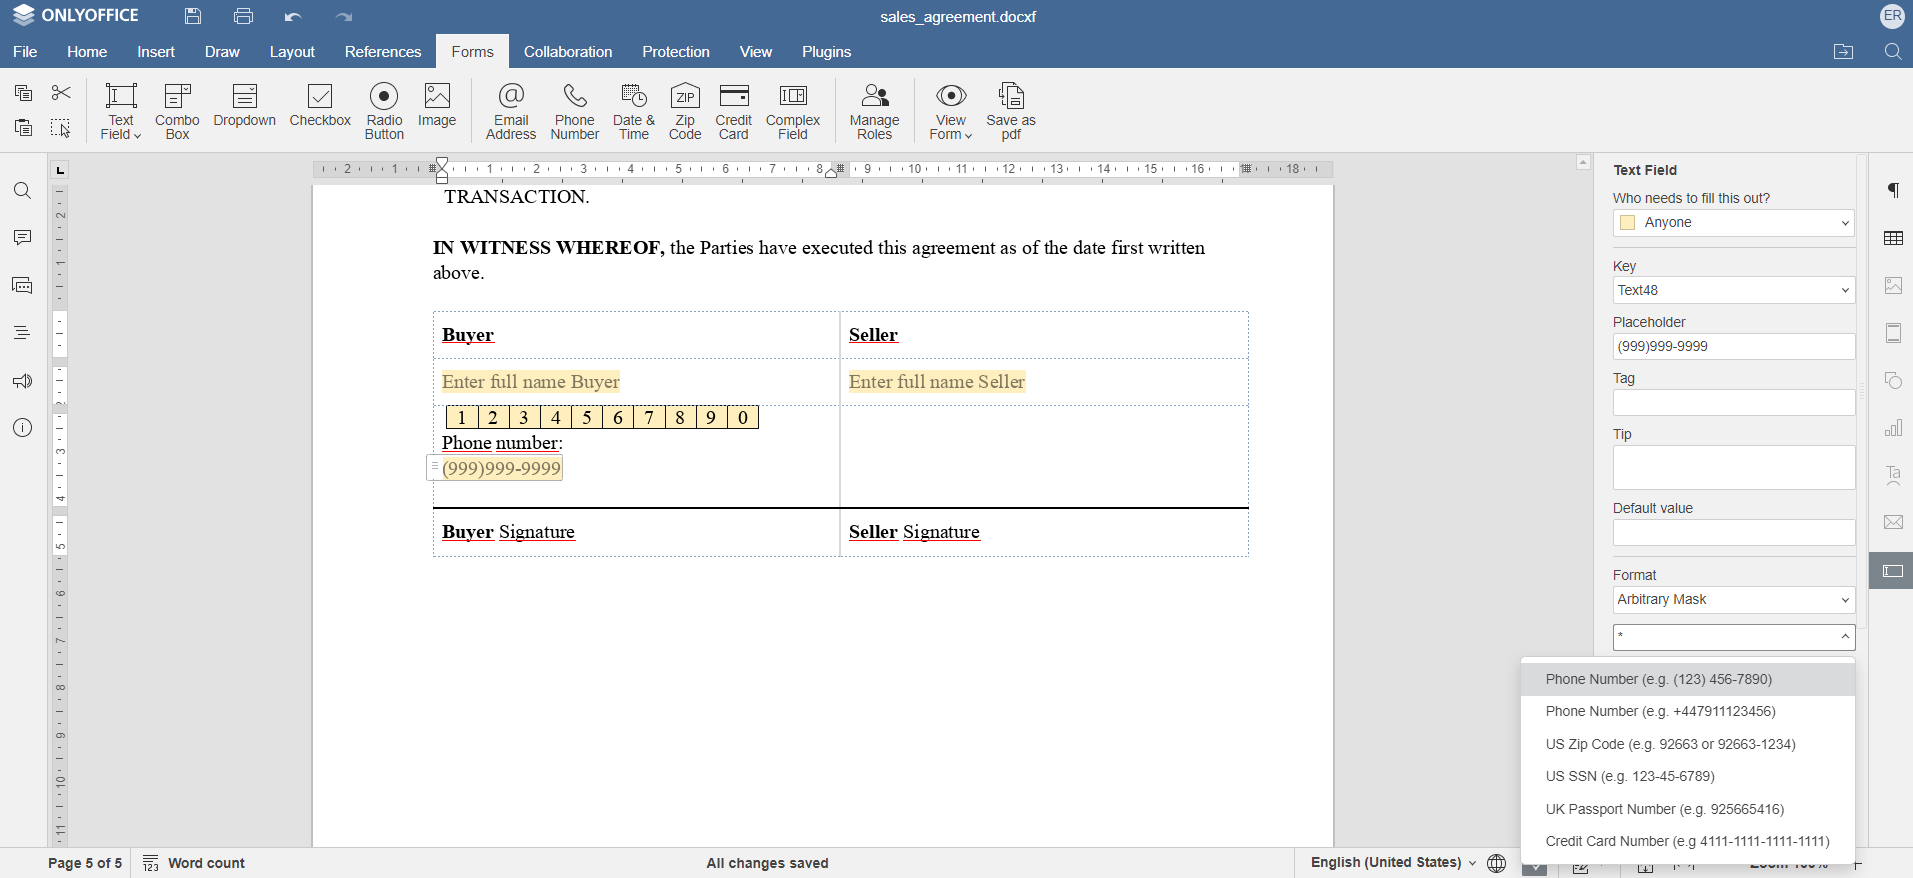Click the yellow role color swatch
1913x878 pixels.
pyautogui.click(x=1627, y=223)
